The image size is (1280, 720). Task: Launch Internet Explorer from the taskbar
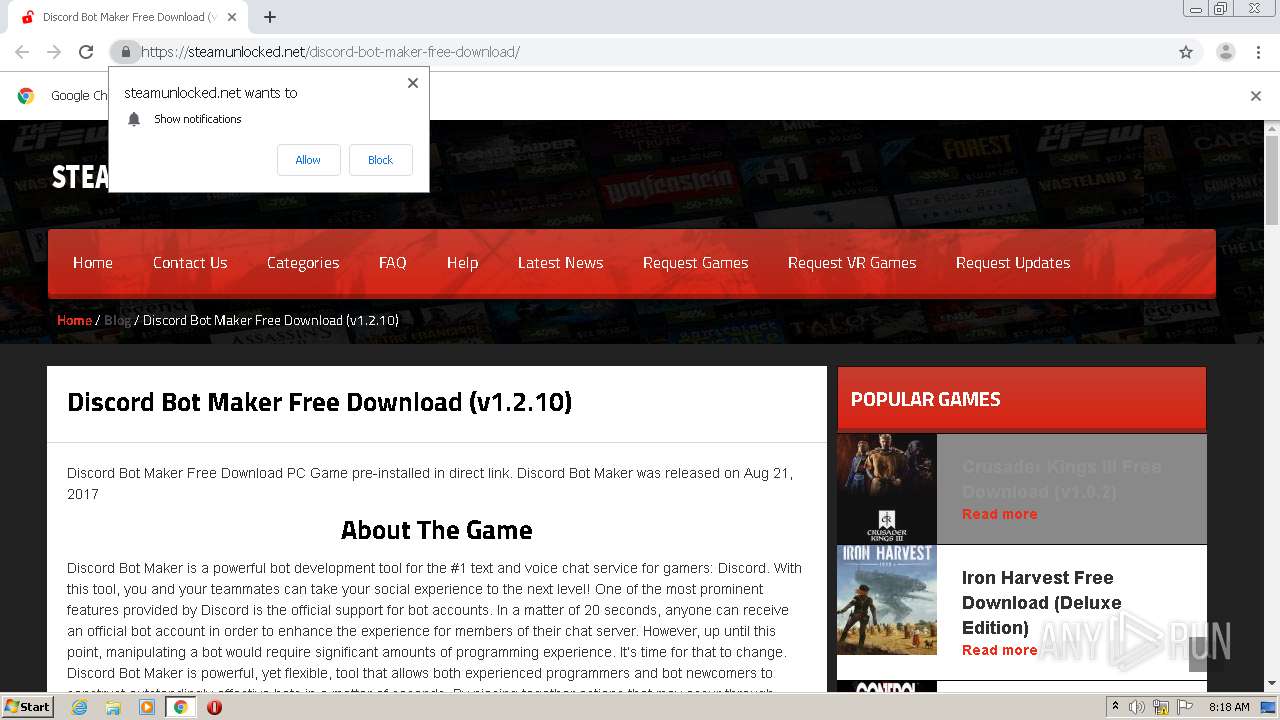click(x=79, y=707)
